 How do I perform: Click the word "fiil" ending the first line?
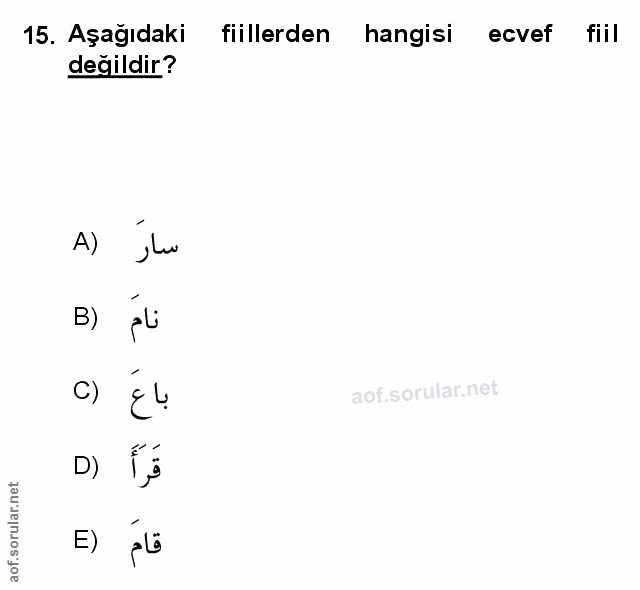click(x=603, y=35)
